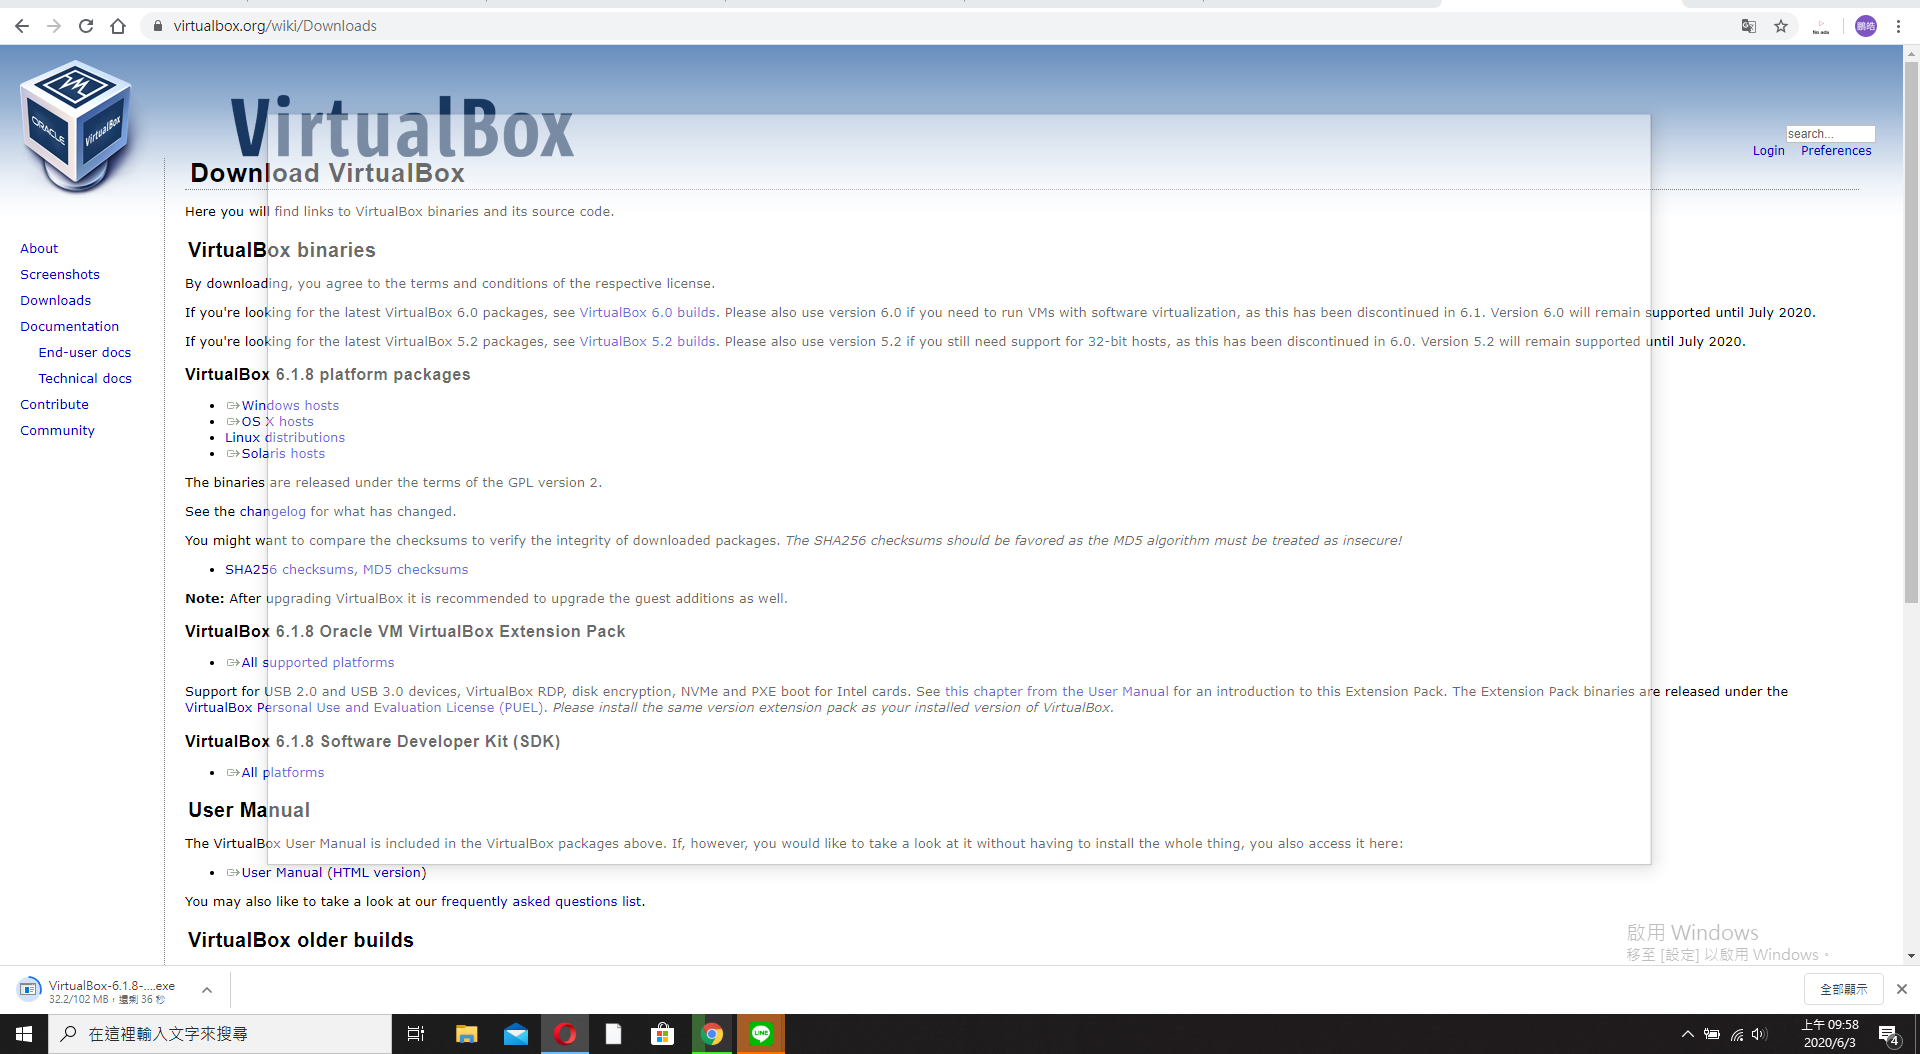Viewport: 1920px width, 1054px height.
Task: Bookmark this page with the star icon
Action: click(1781, 26)
